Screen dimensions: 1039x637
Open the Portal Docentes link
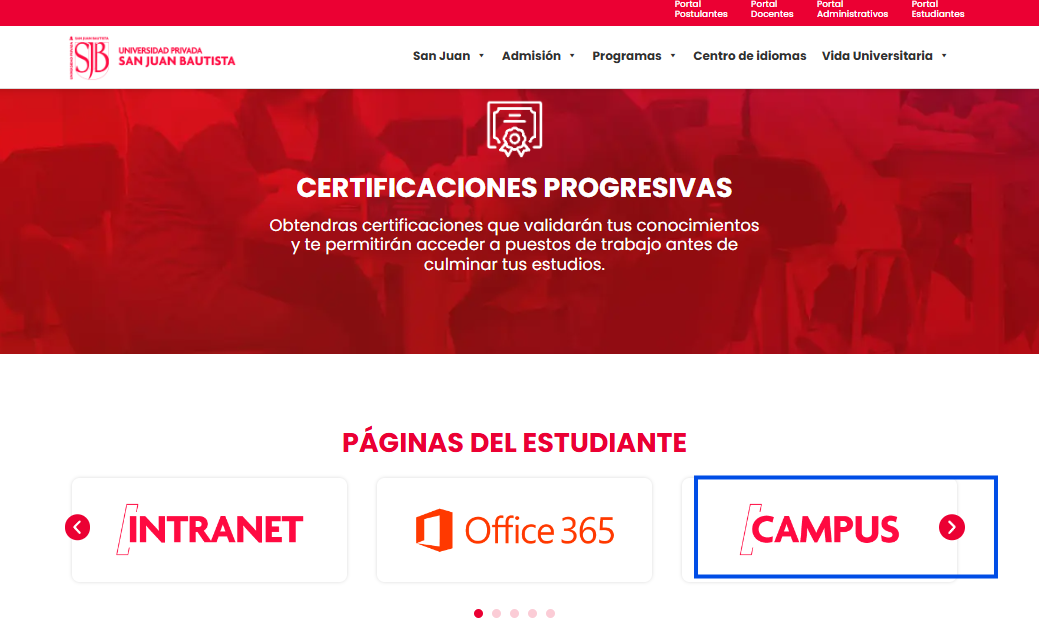click(x=772, y=9)
